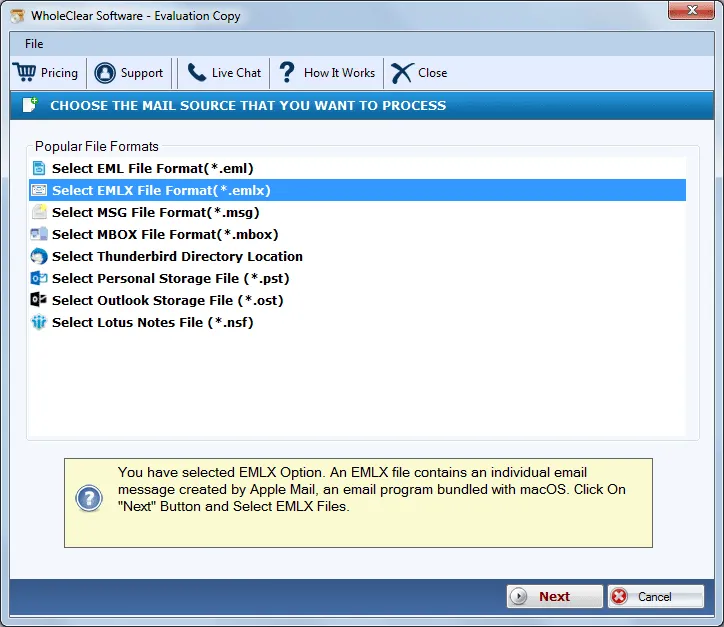
Task: Select EML File Format(*.eml) row
Action: [357, 168]
